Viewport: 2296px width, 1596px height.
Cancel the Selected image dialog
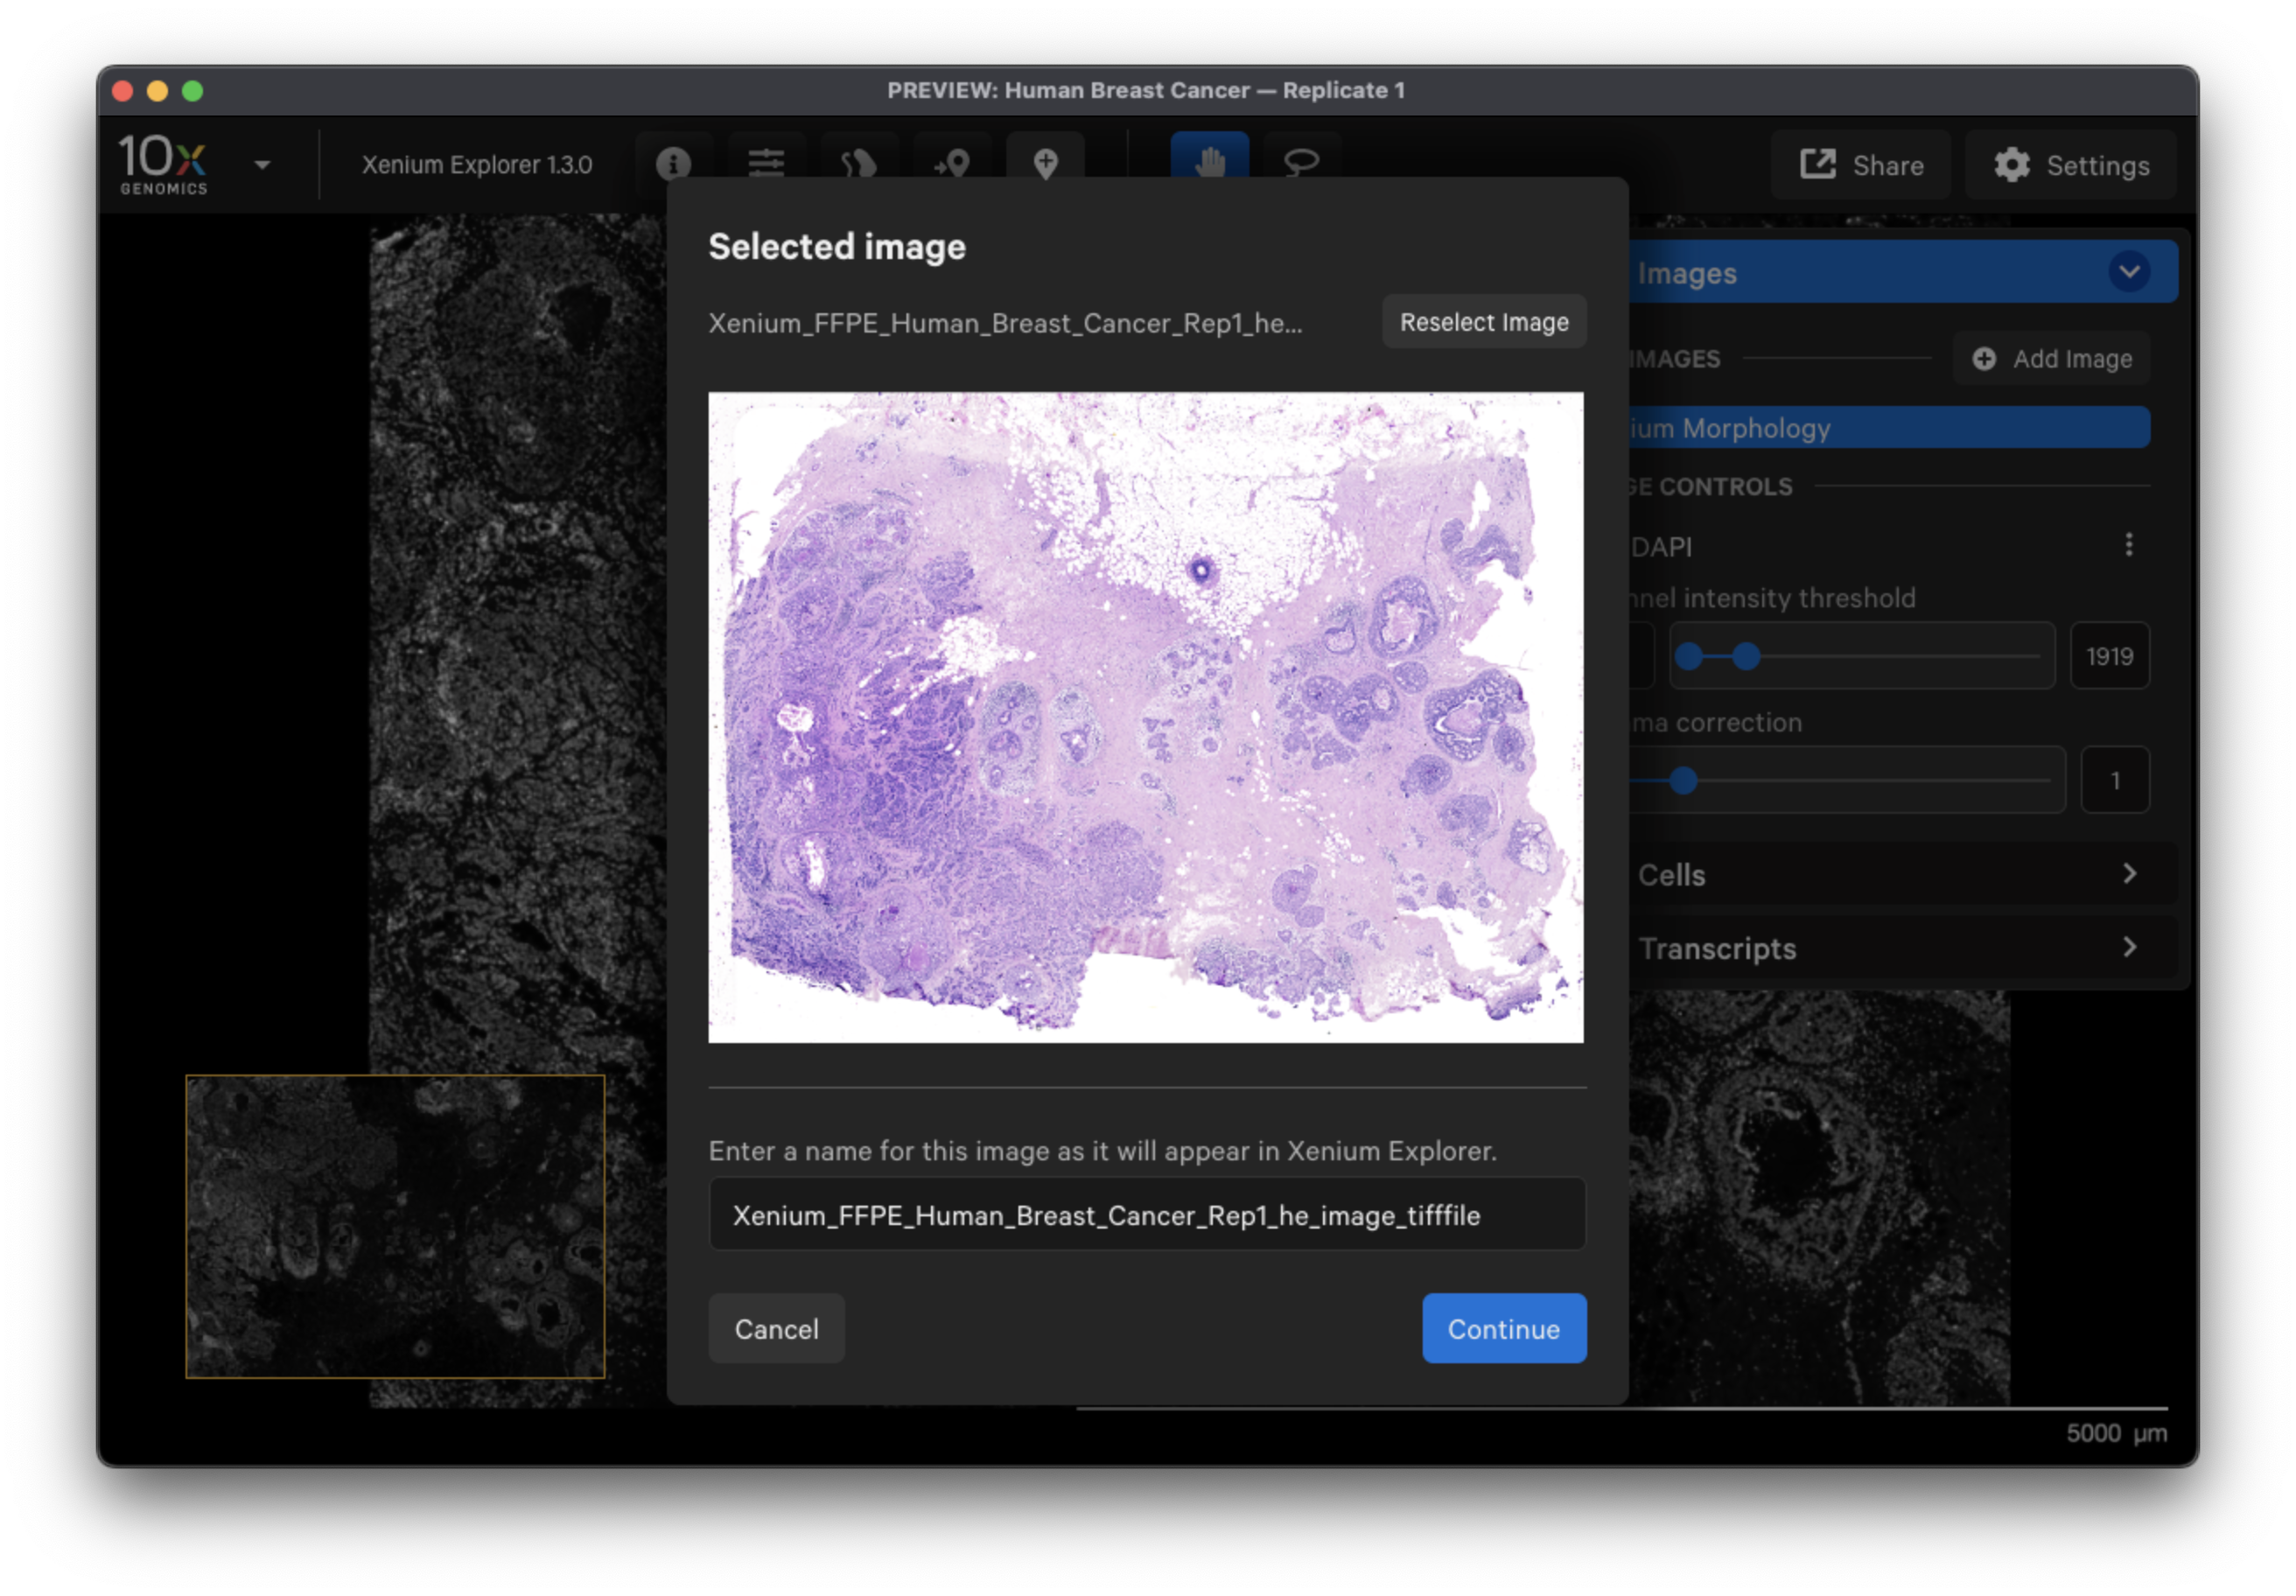(777, 1329)
